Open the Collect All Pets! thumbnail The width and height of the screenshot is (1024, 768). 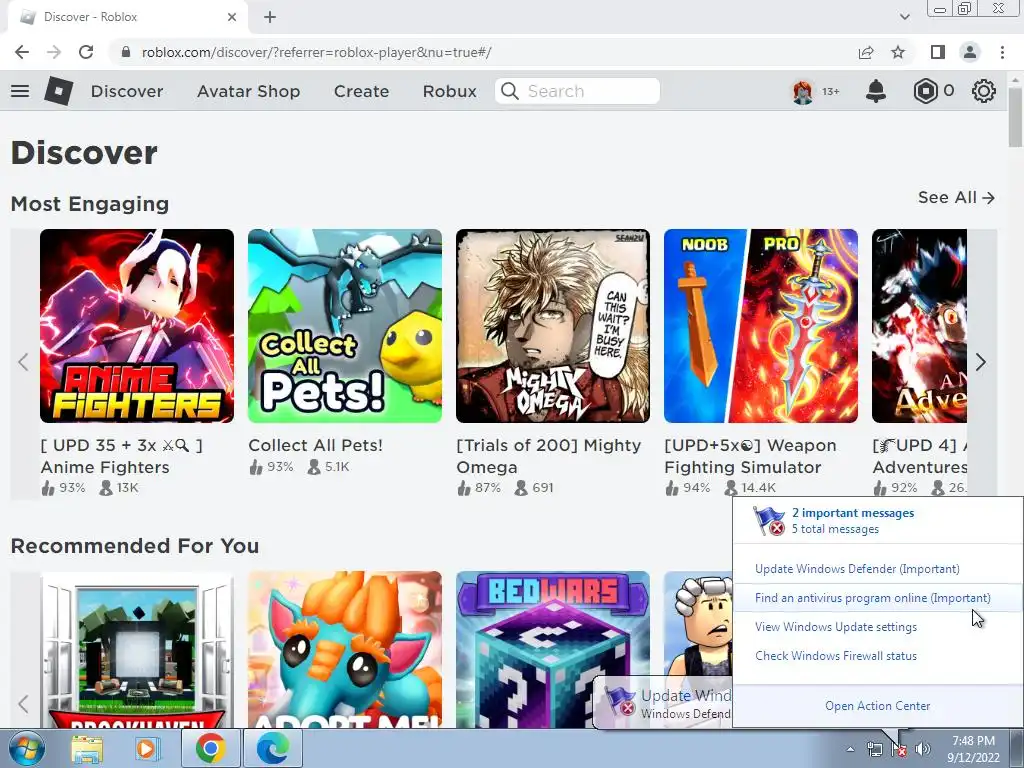tap(345, 326)
